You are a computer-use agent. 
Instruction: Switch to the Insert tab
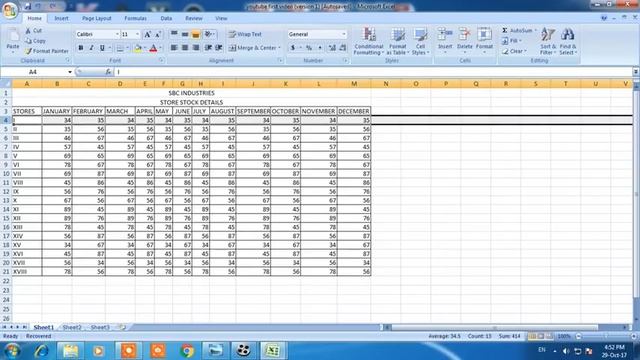pos(61,18)
